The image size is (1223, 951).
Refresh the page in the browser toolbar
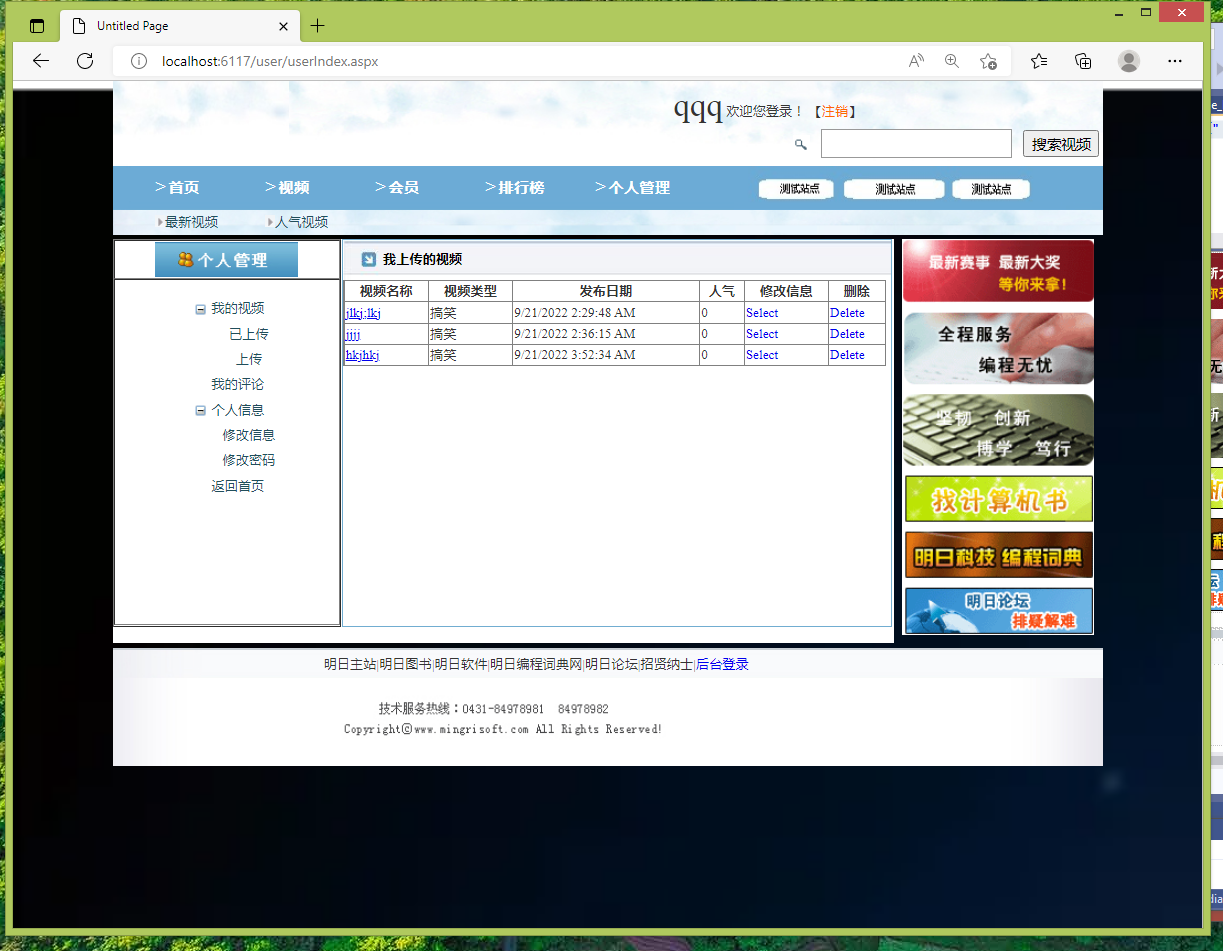tap(85, 61)
